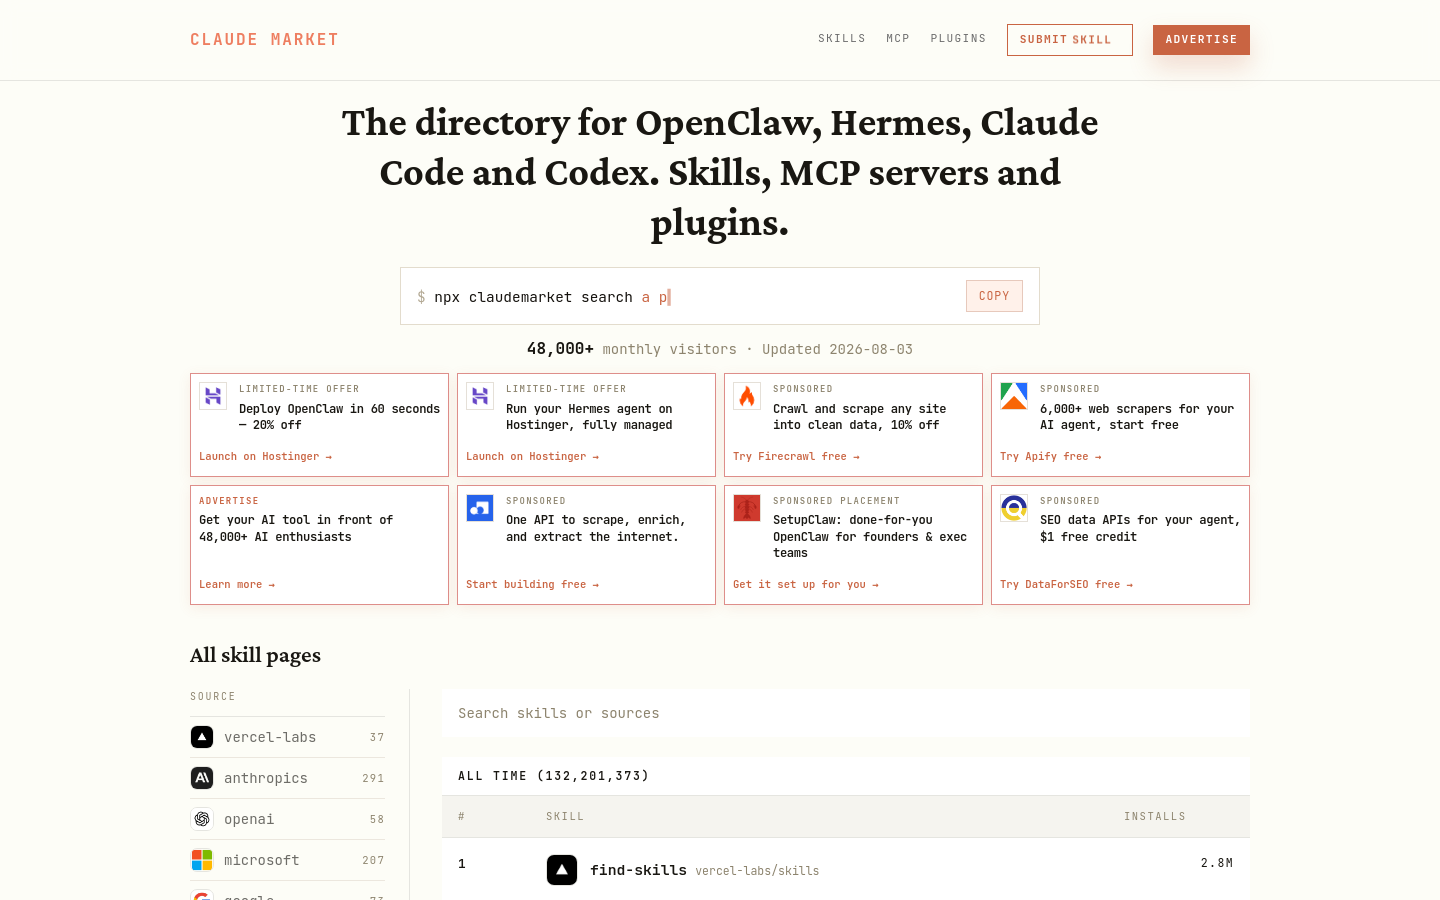Click the openai logo icon in the Source list
The width and height of the screenshot is (1440, 900).
202,819
